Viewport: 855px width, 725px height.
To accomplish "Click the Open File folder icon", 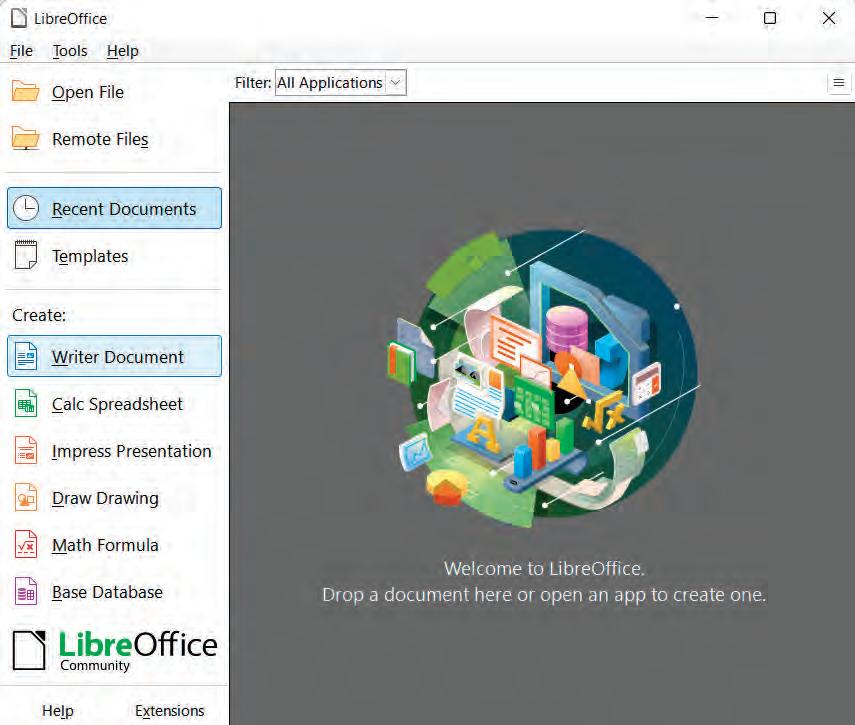I will (26, 92).
